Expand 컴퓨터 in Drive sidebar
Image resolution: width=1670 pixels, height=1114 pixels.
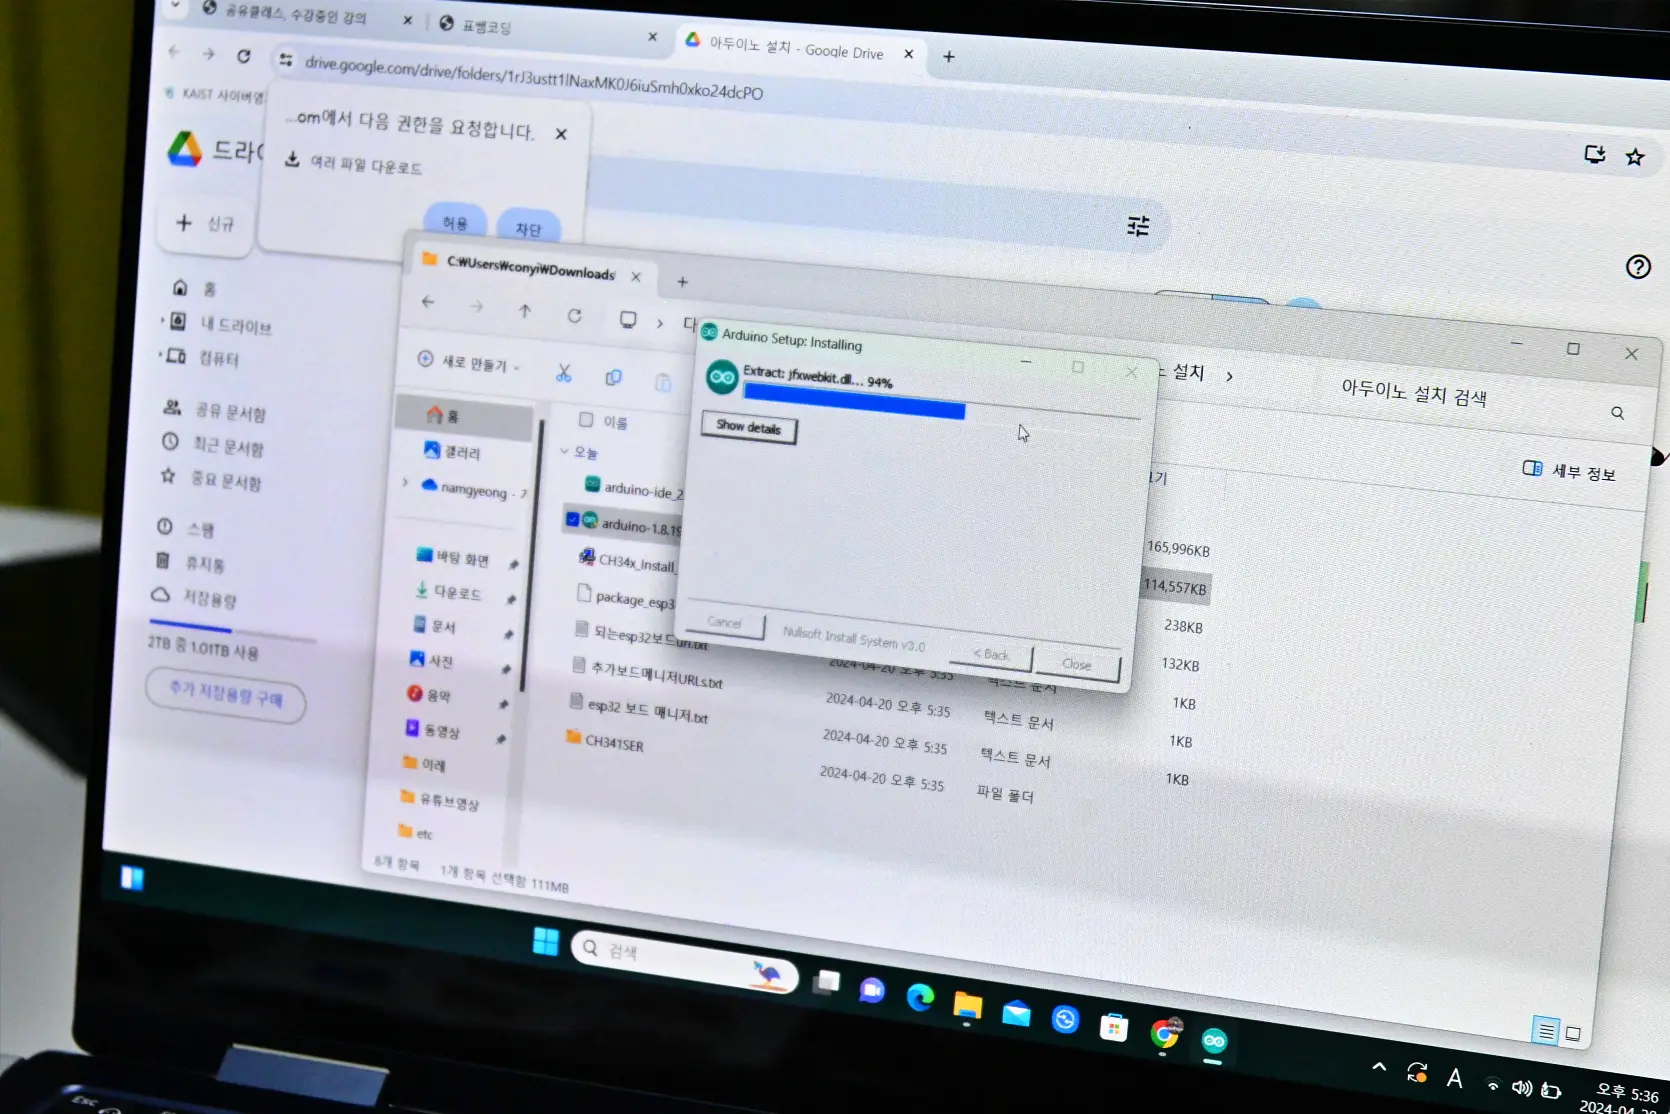coord(162,354)
